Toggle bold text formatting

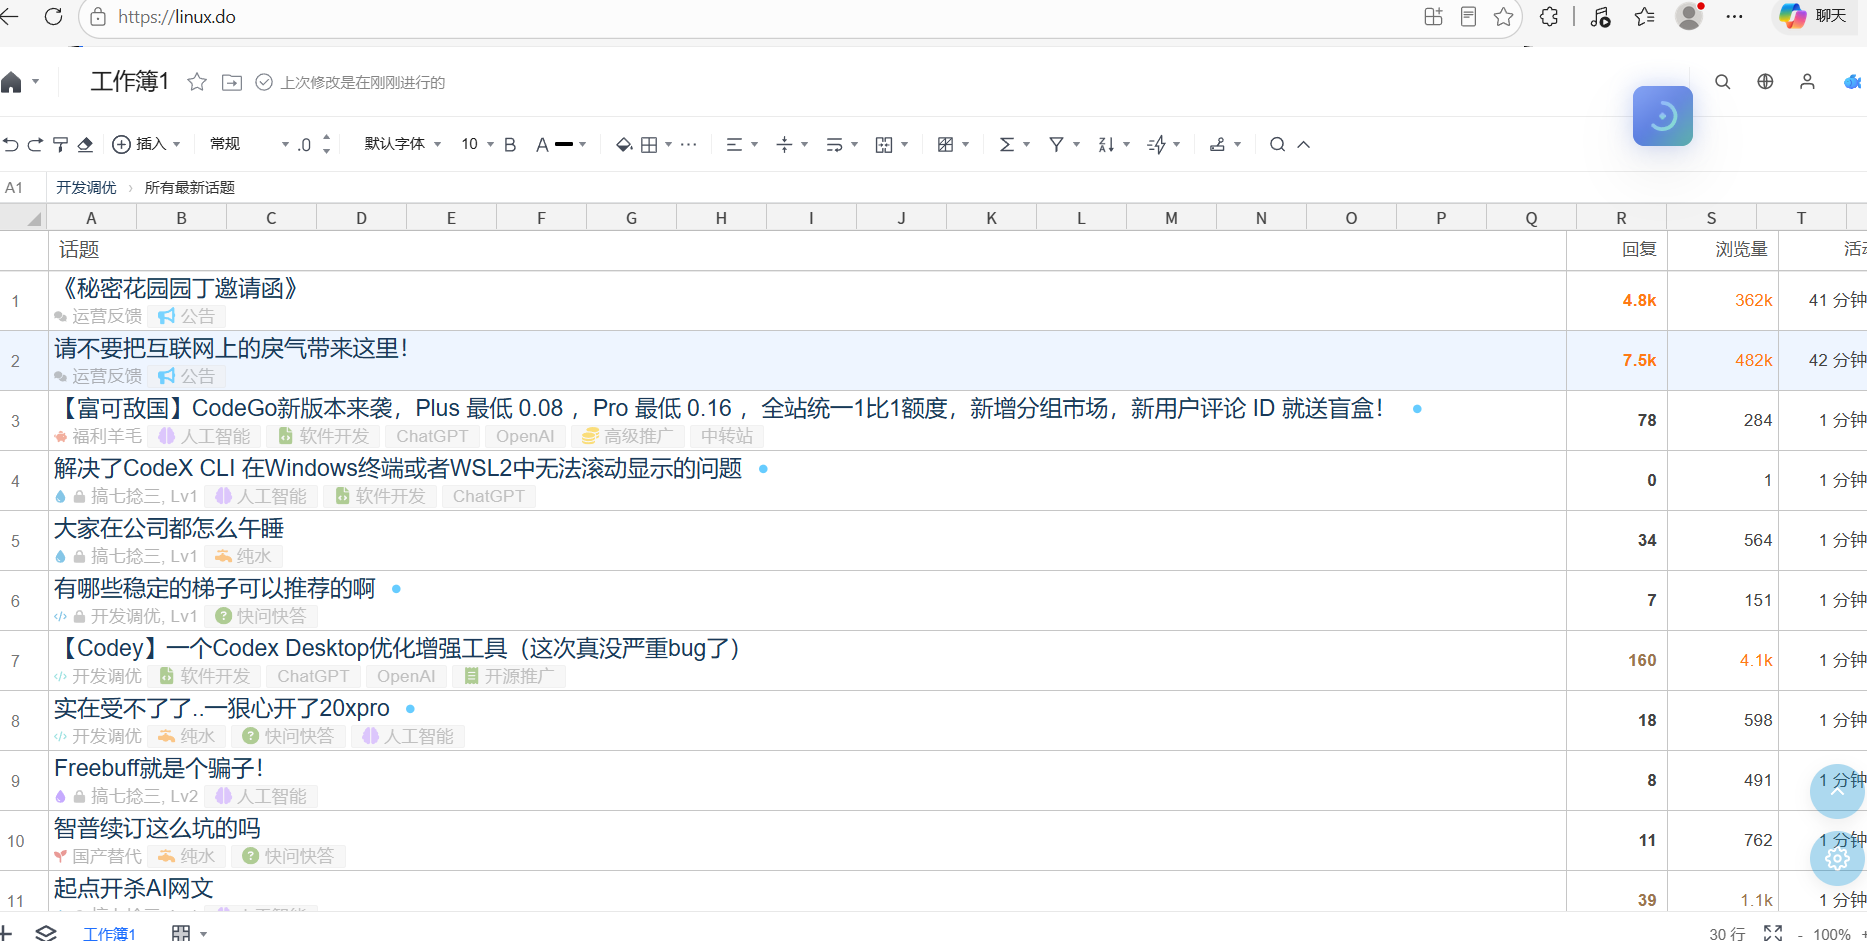[x=510, y=145]
